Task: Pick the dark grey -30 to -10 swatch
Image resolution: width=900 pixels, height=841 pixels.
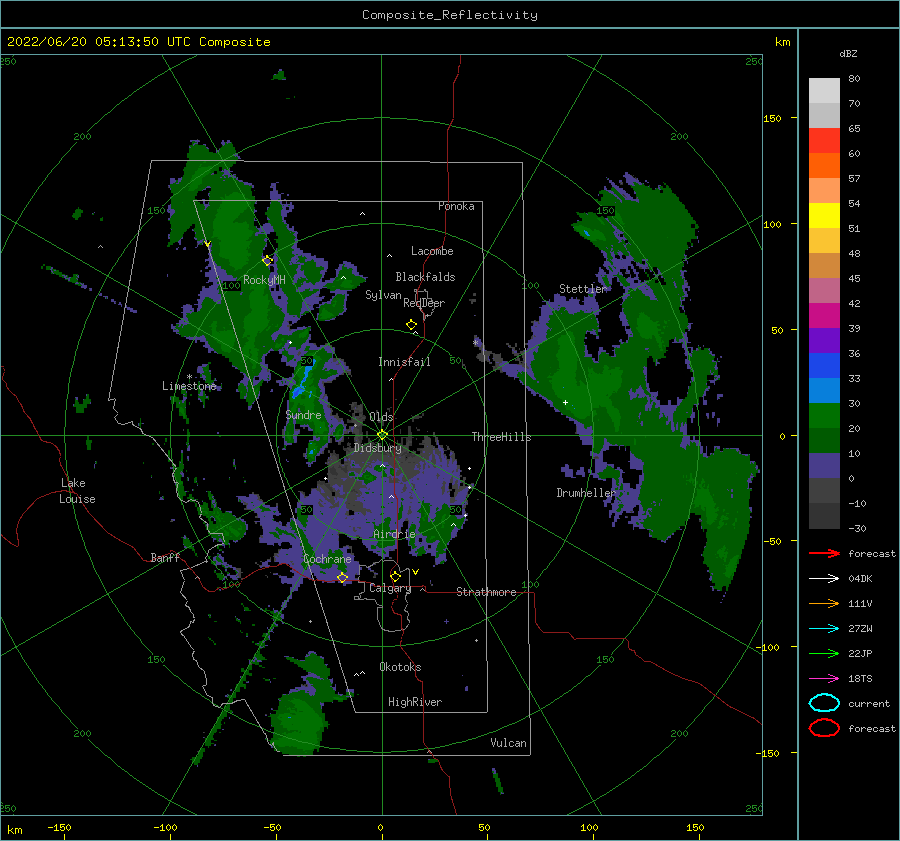Action: point(824,516)
